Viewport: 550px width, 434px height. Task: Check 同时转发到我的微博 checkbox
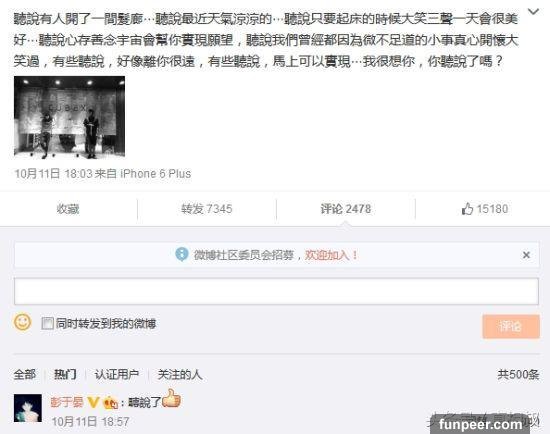[47, 323]
